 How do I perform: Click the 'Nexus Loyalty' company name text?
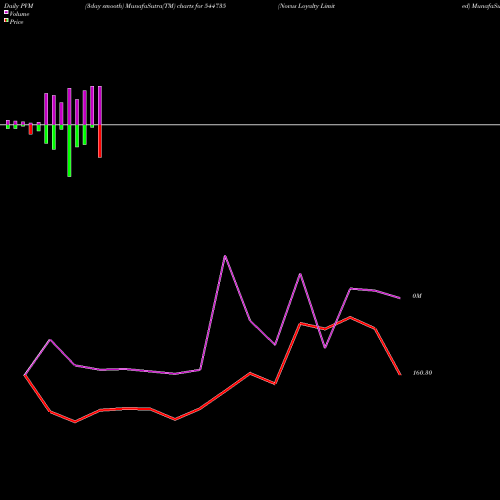pos(299,6)
